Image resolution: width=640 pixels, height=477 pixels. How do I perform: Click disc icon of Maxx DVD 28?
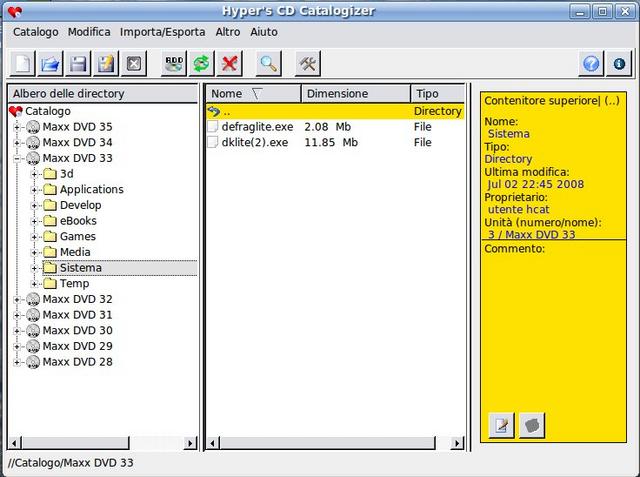click(33, 362)
